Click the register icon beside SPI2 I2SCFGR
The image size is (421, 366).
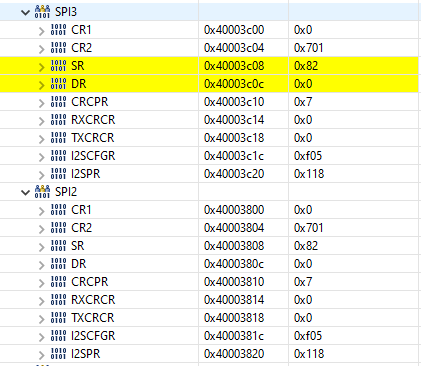coord(58,336)
